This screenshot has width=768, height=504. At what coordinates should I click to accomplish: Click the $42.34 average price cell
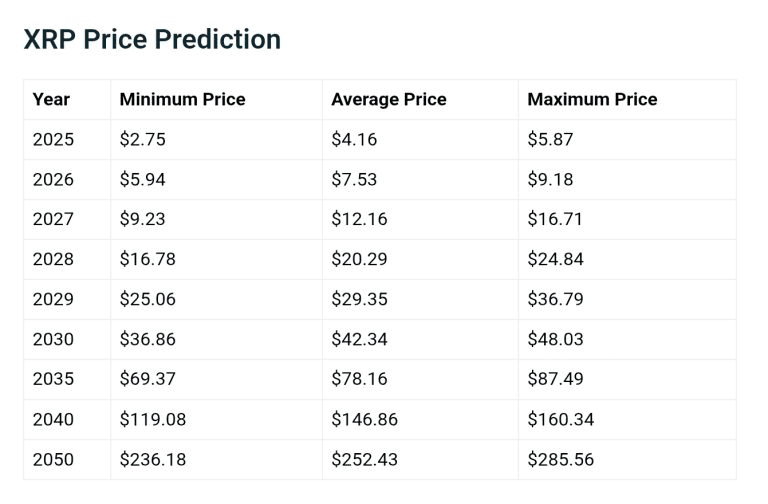[x=359, y=339]
